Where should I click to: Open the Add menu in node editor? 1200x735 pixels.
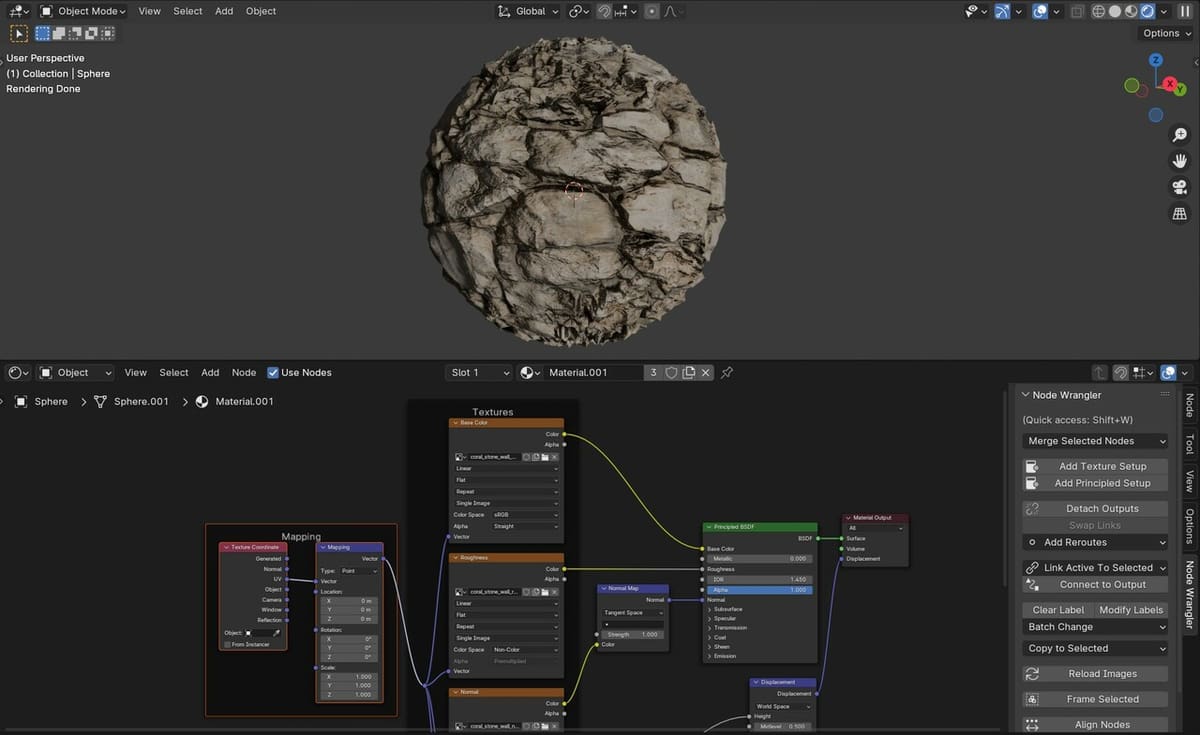[x=210, y=373]
